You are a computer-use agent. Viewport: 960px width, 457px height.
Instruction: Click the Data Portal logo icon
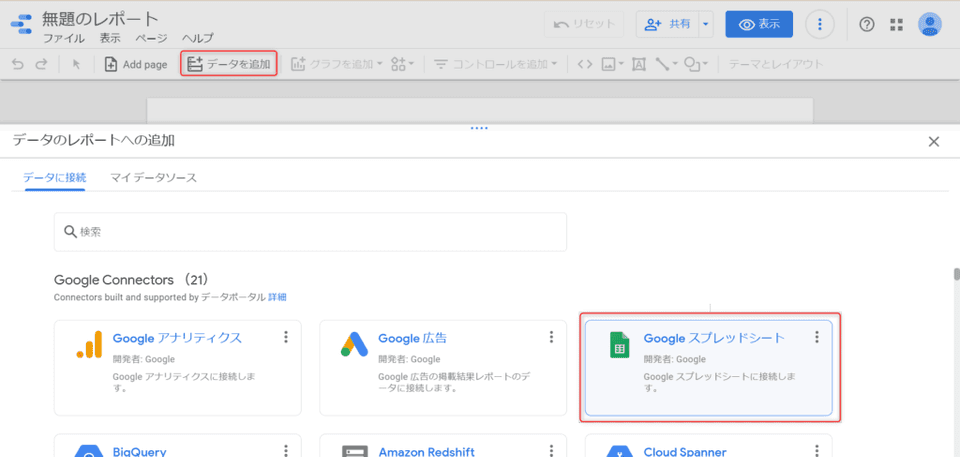(x=21, y=26)
